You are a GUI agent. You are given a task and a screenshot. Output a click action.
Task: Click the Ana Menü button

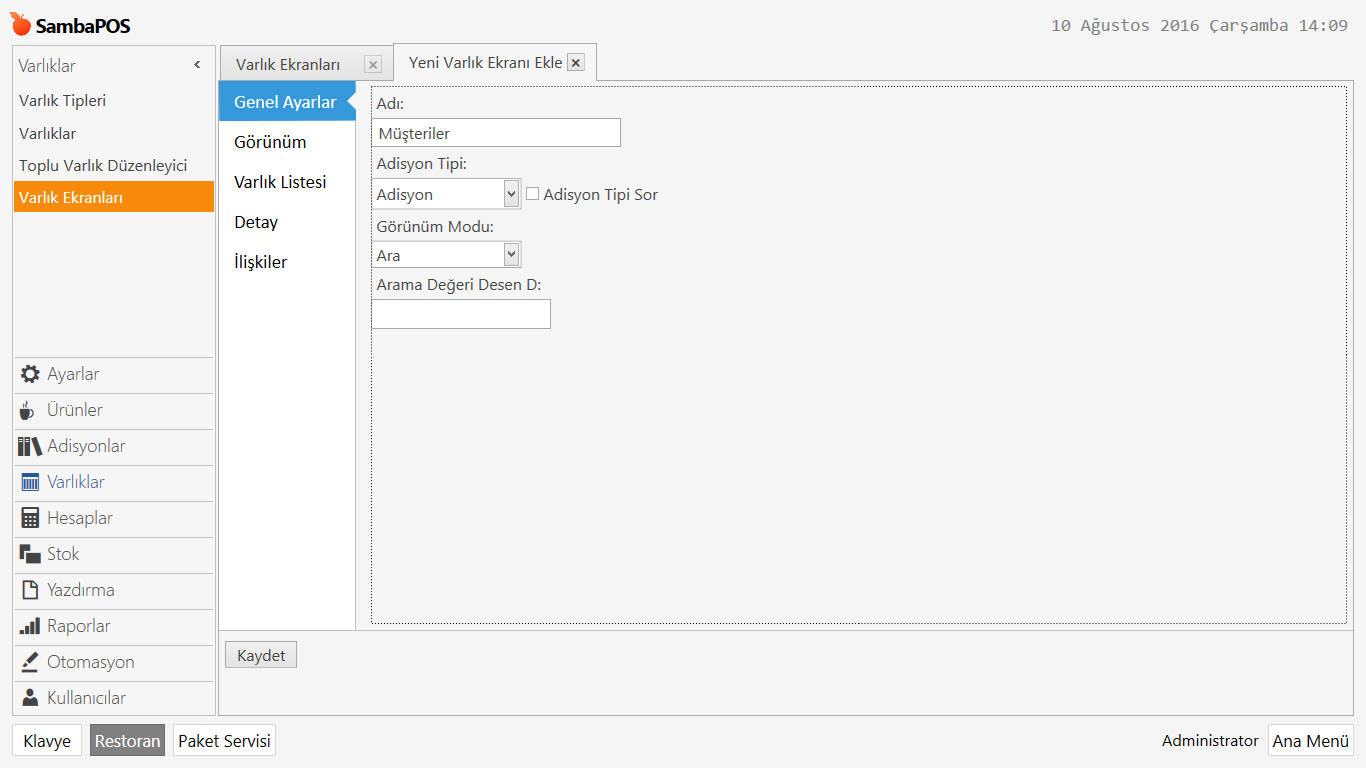[x=1311, y=741]
